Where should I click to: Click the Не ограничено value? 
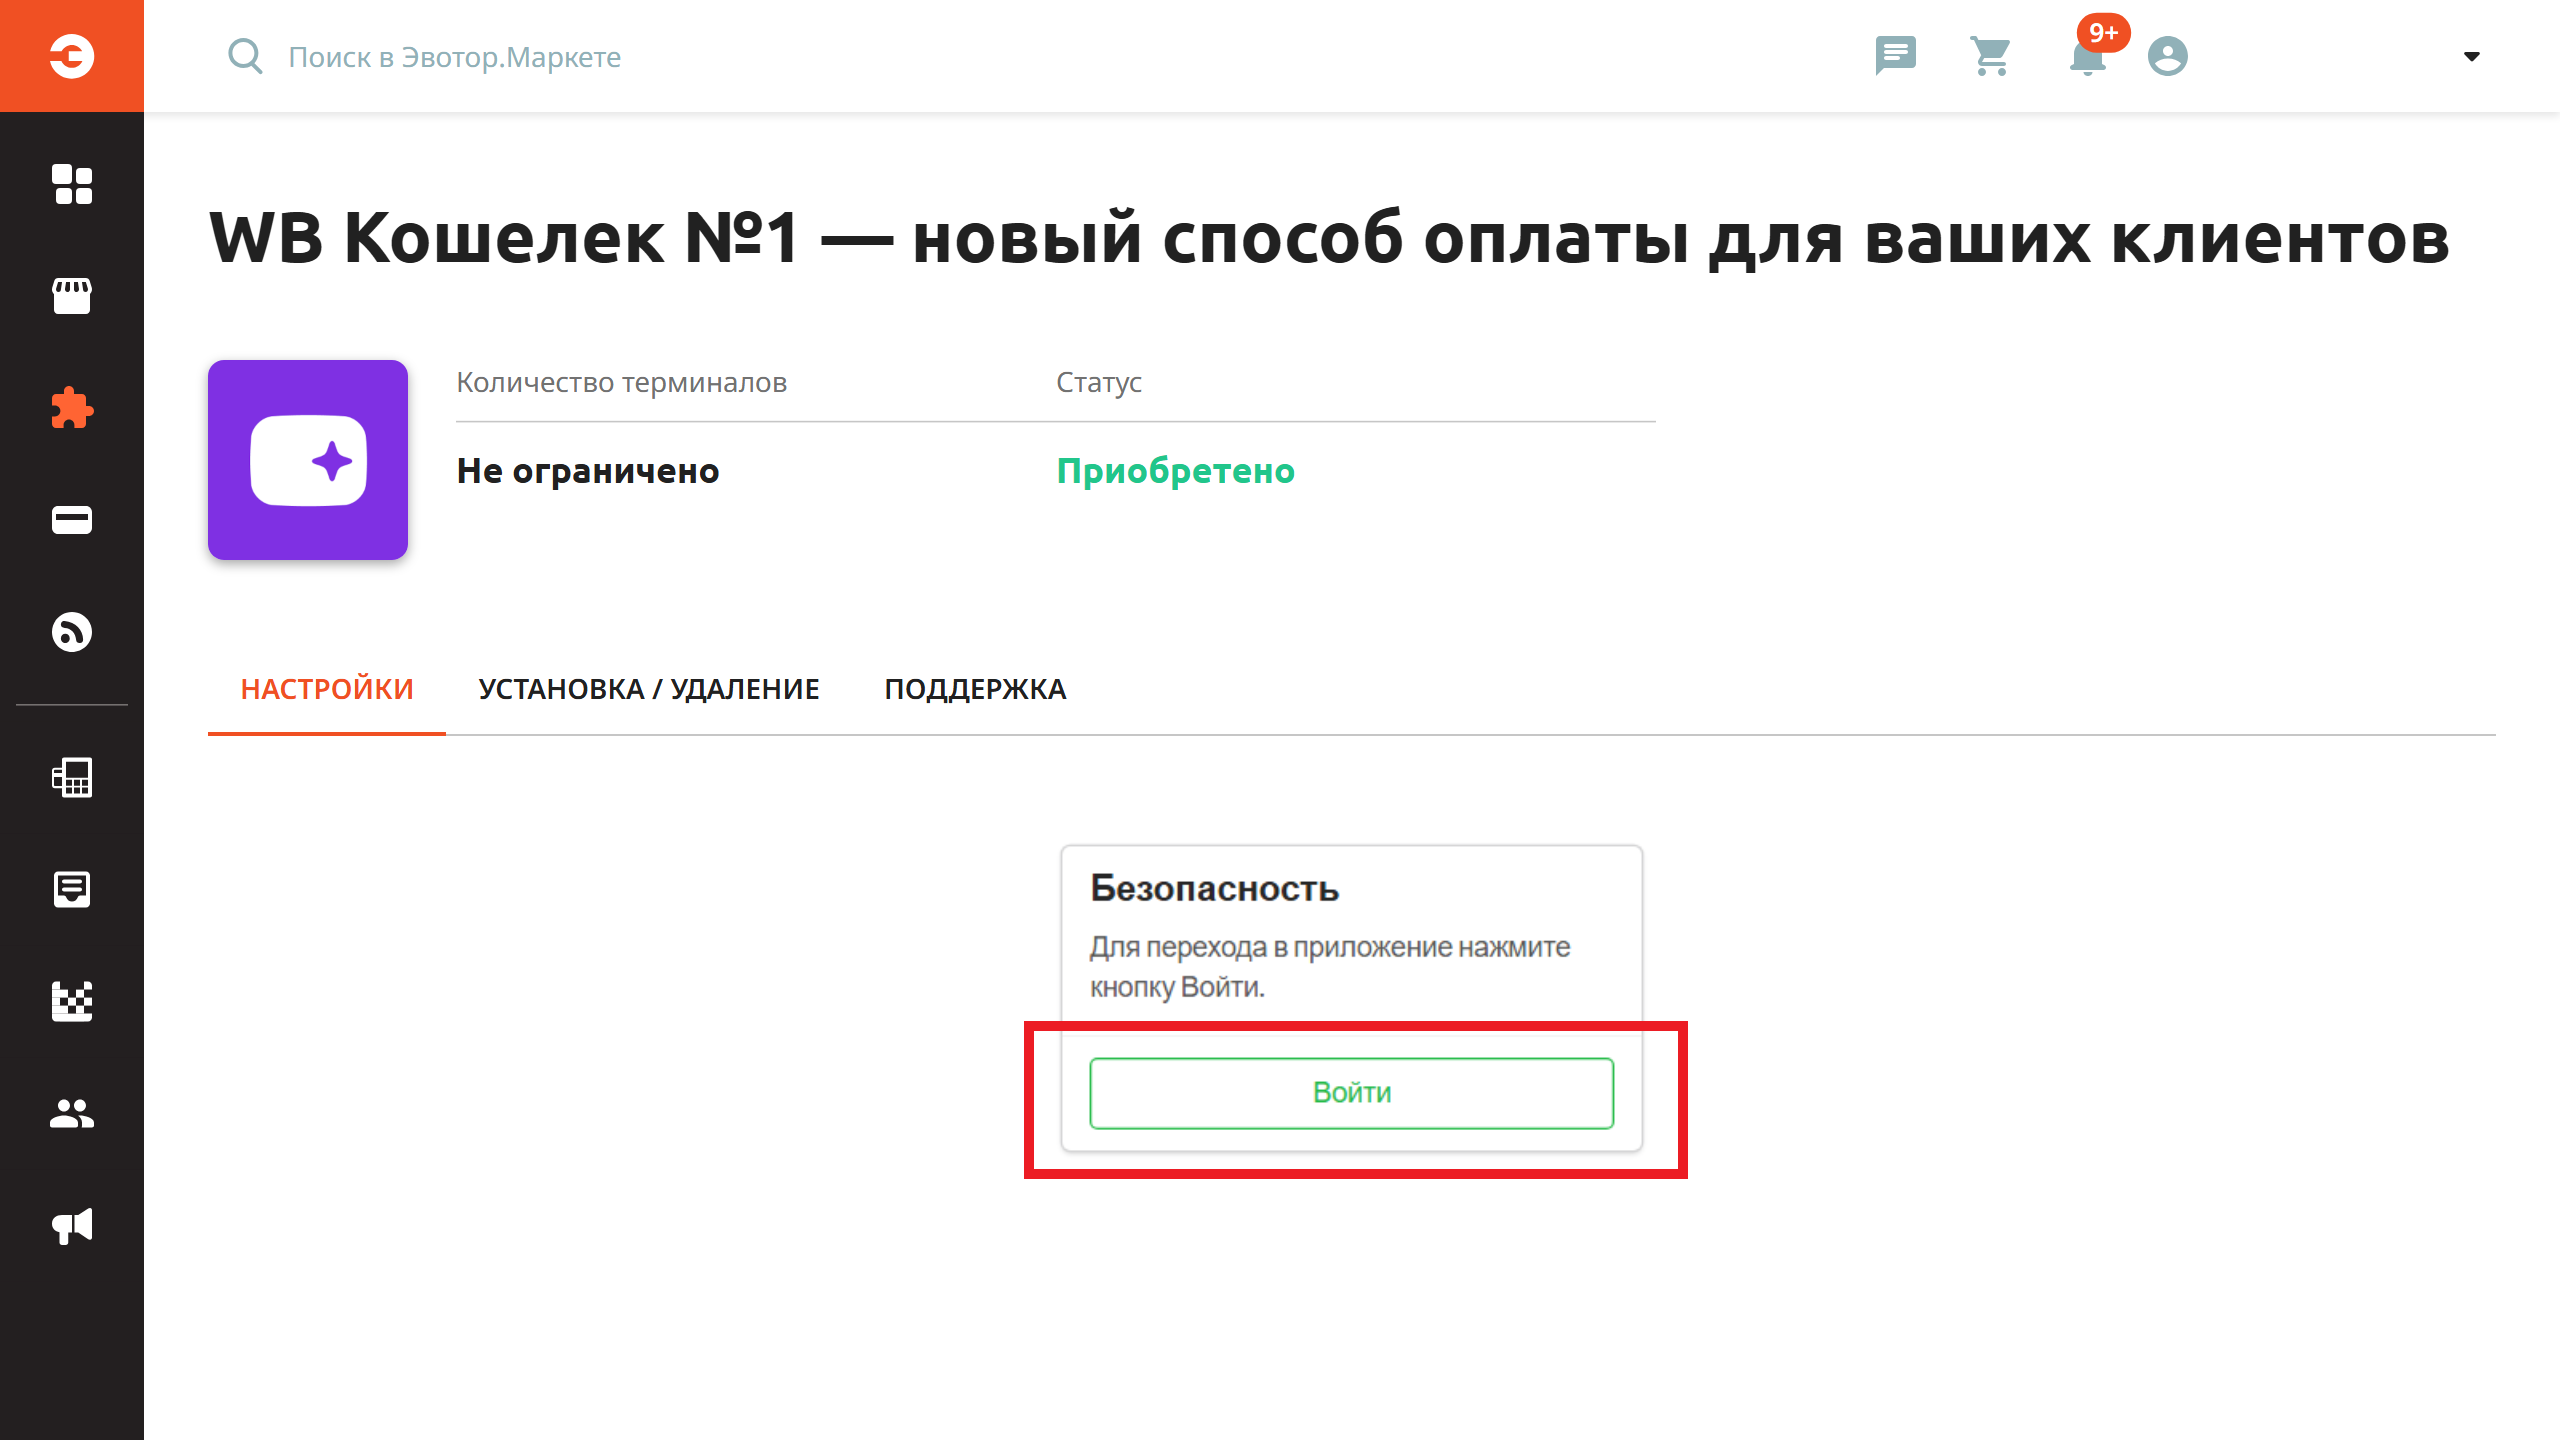[588, 471]
